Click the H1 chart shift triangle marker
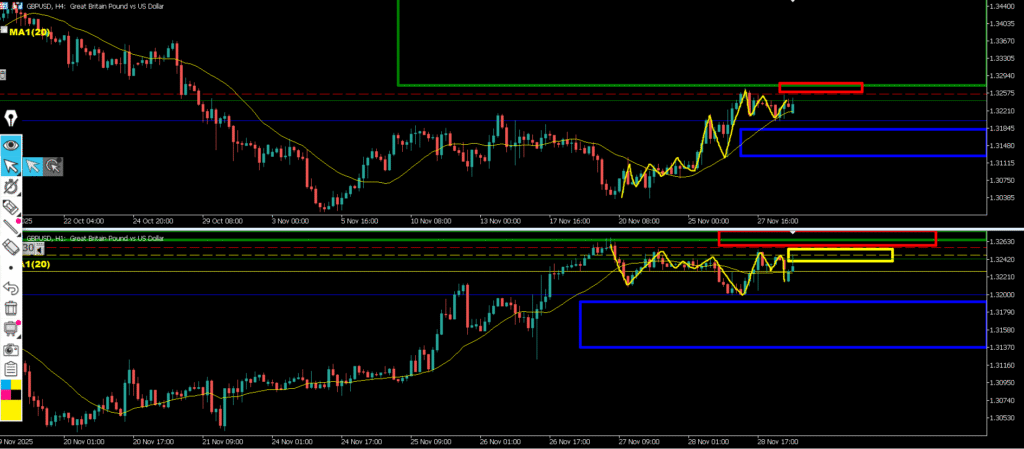The height and width of the screenshot is (449, 1024). point(792,232)
